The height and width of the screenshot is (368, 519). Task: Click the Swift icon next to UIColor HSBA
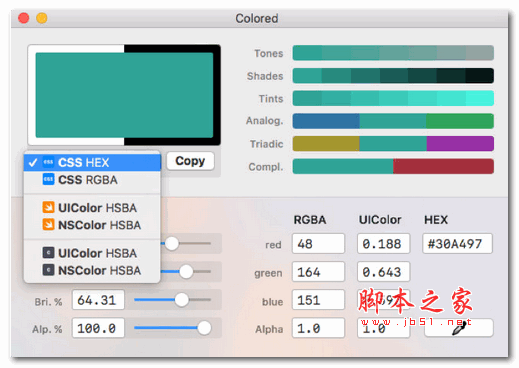tap(48, 207)
